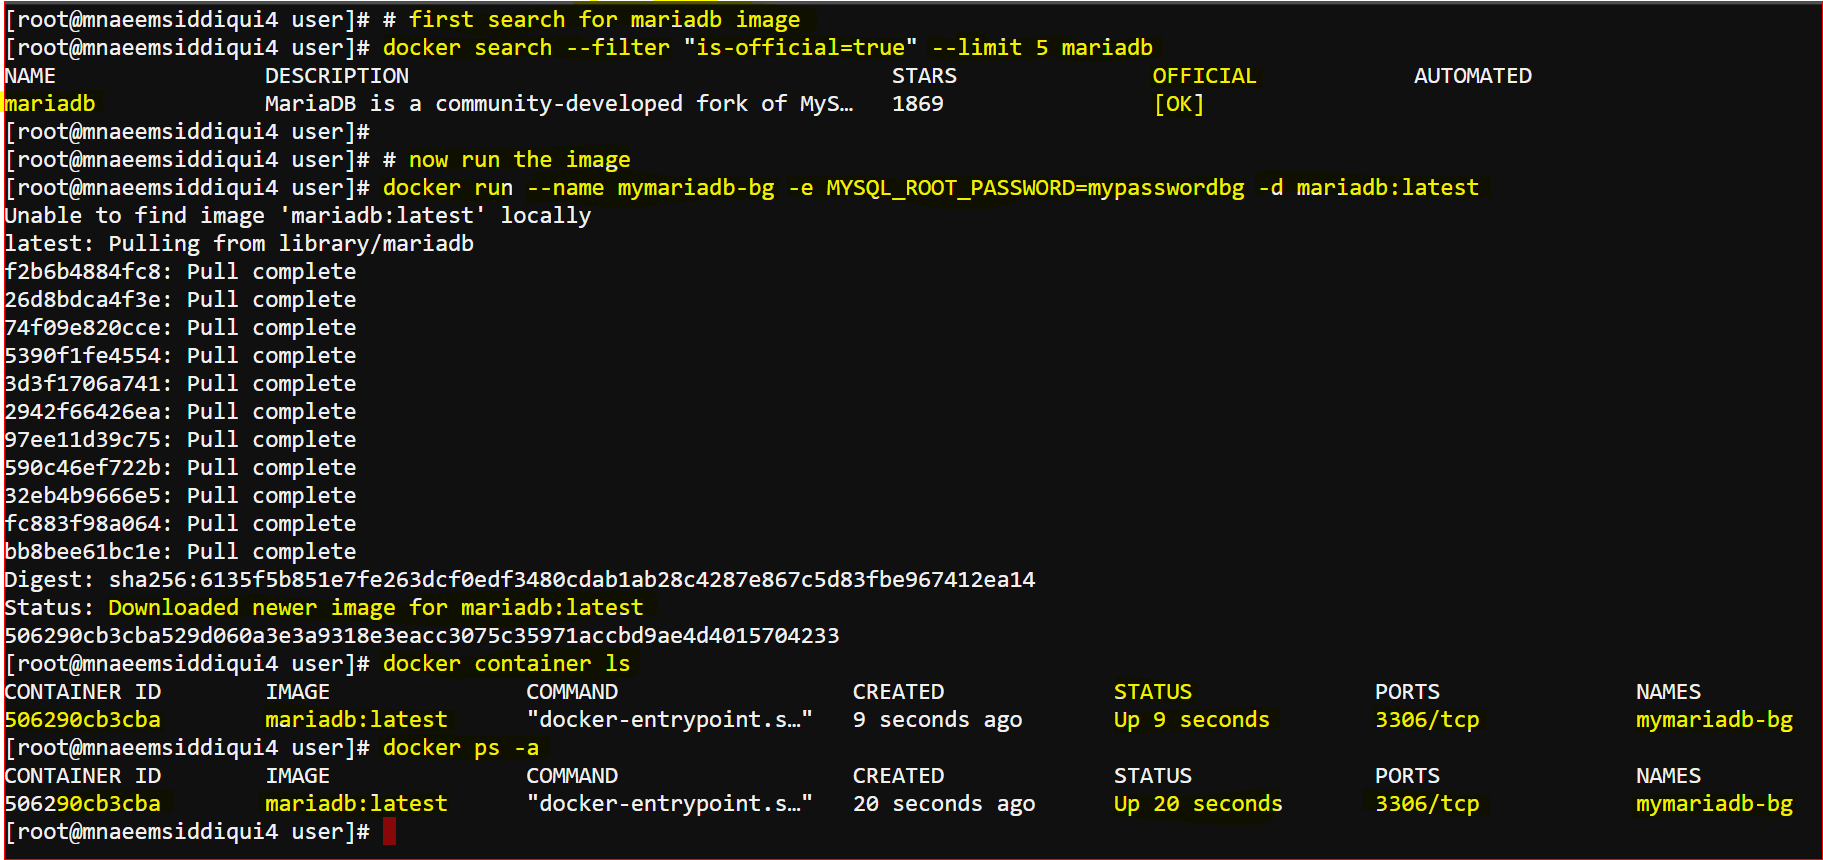This screenshot has width=1823, height=860.
Task: Click the 'OFFICIAL' column header
Action: tap(1204, 76)
